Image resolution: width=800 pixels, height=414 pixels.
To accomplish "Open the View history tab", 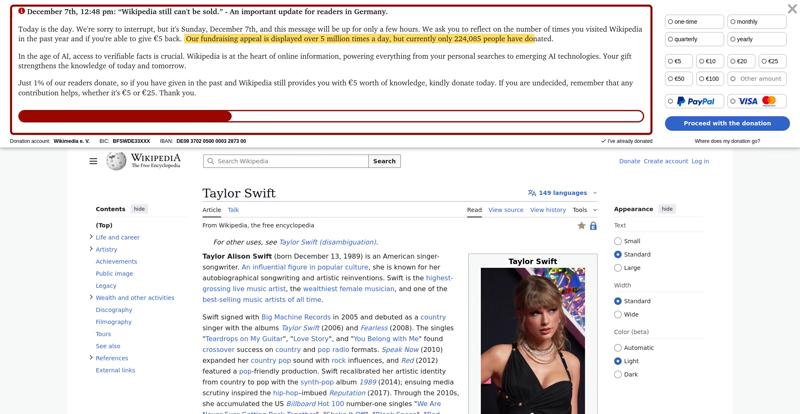I will tap(548, 210).
